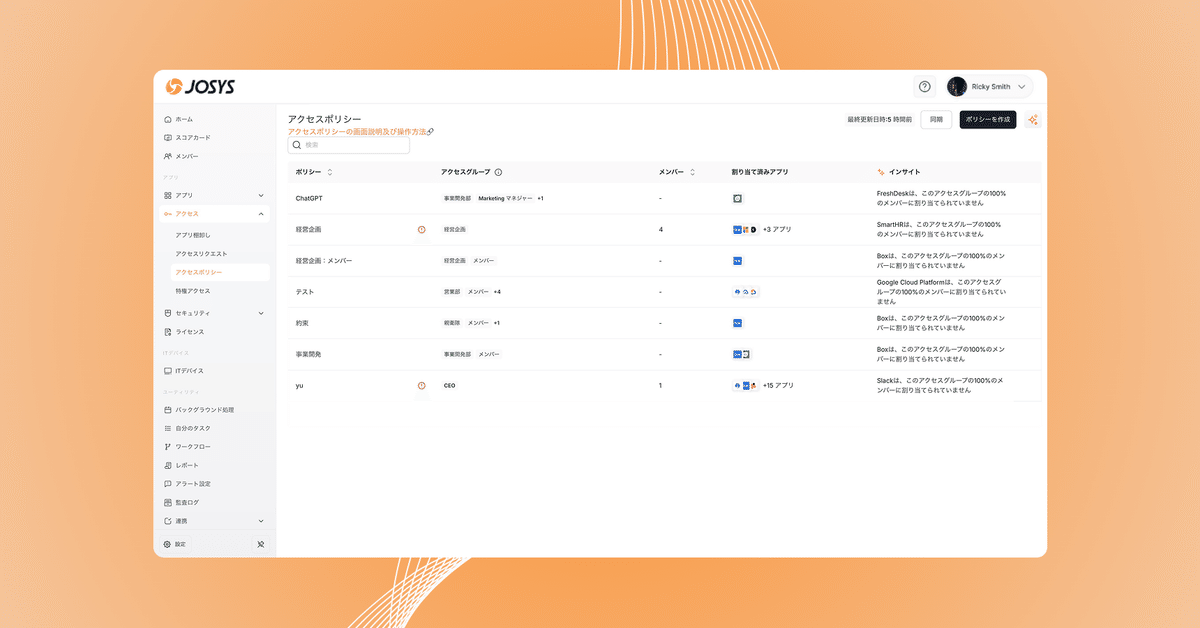This screenshot has height=628, width=1200.
Task: Open the ChatGPT policy row
Action: click(x=664, y=198)
